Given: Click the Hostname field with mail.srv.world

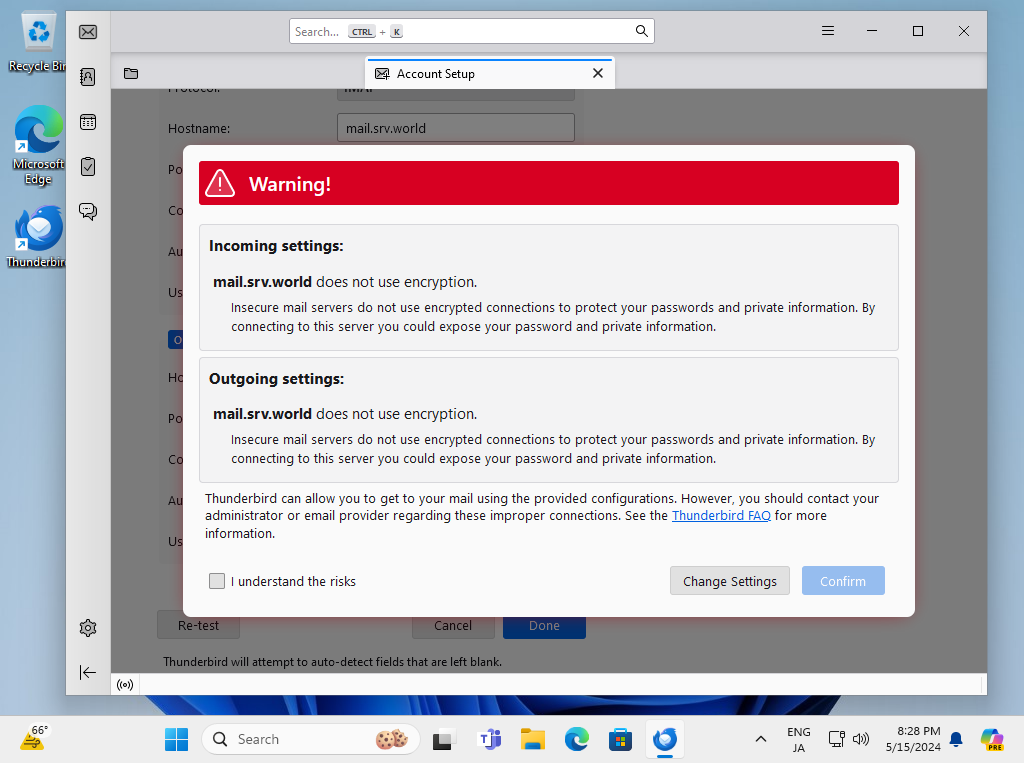Looking at the screenshot, I should click(x=456, y=128).
